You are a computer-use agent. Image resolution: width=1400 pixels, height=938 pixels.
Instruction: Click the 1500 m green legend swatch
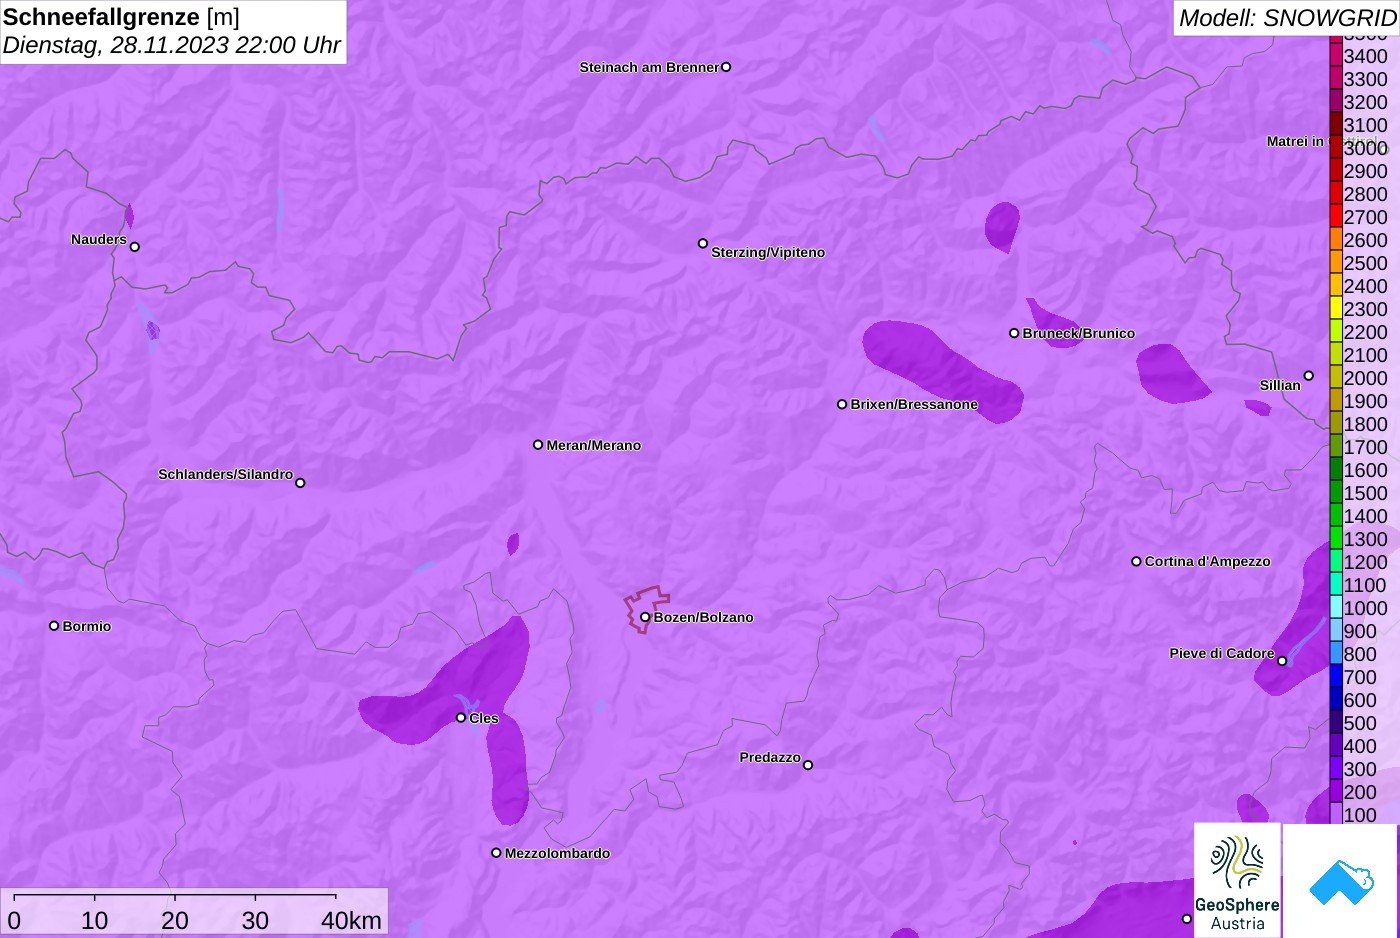click(1336, 492)
